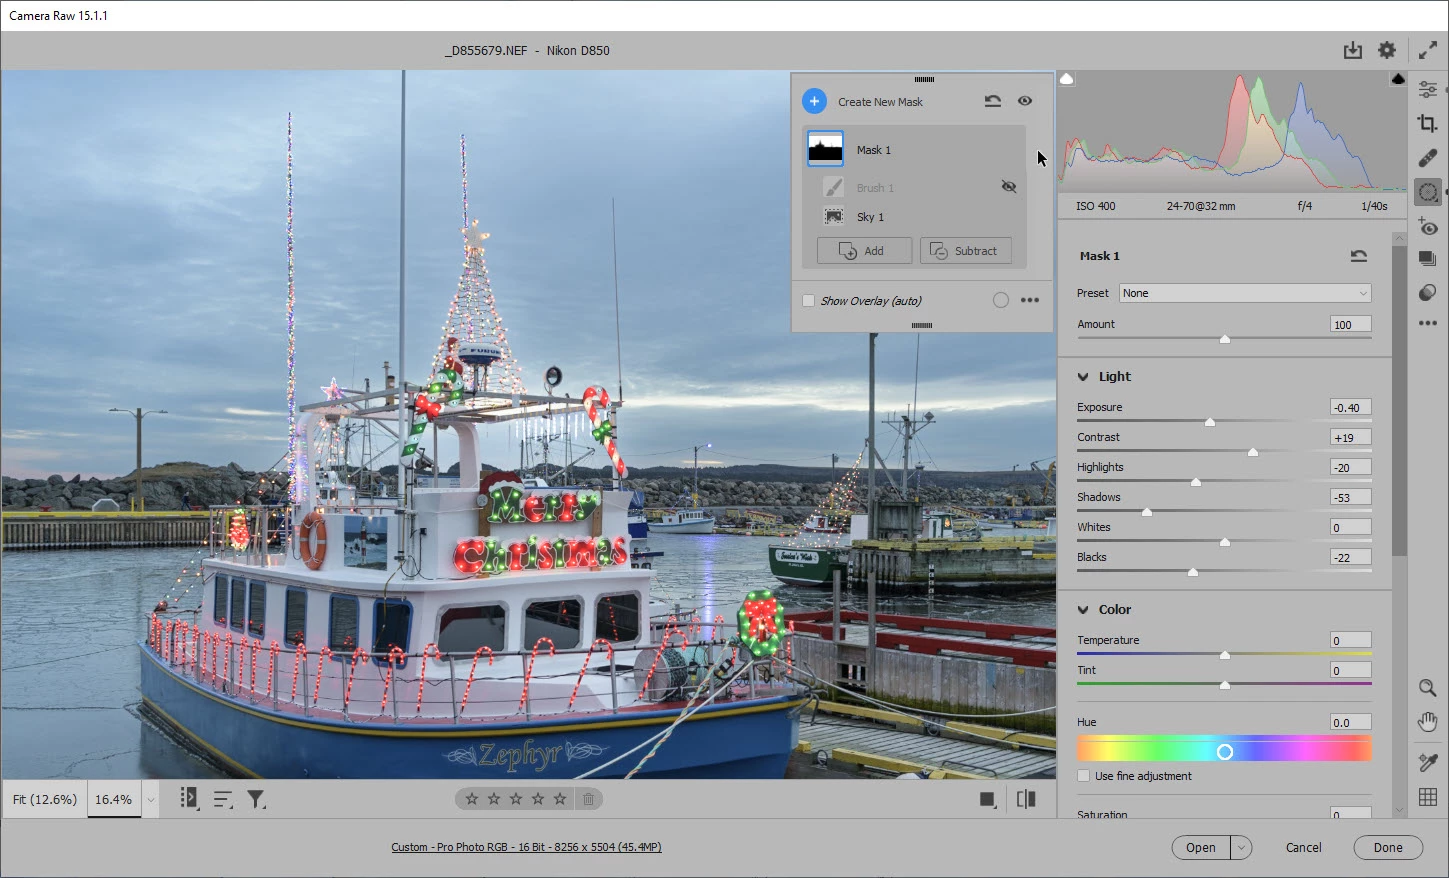Click the Highlights value field -20

coord(1350,467)
